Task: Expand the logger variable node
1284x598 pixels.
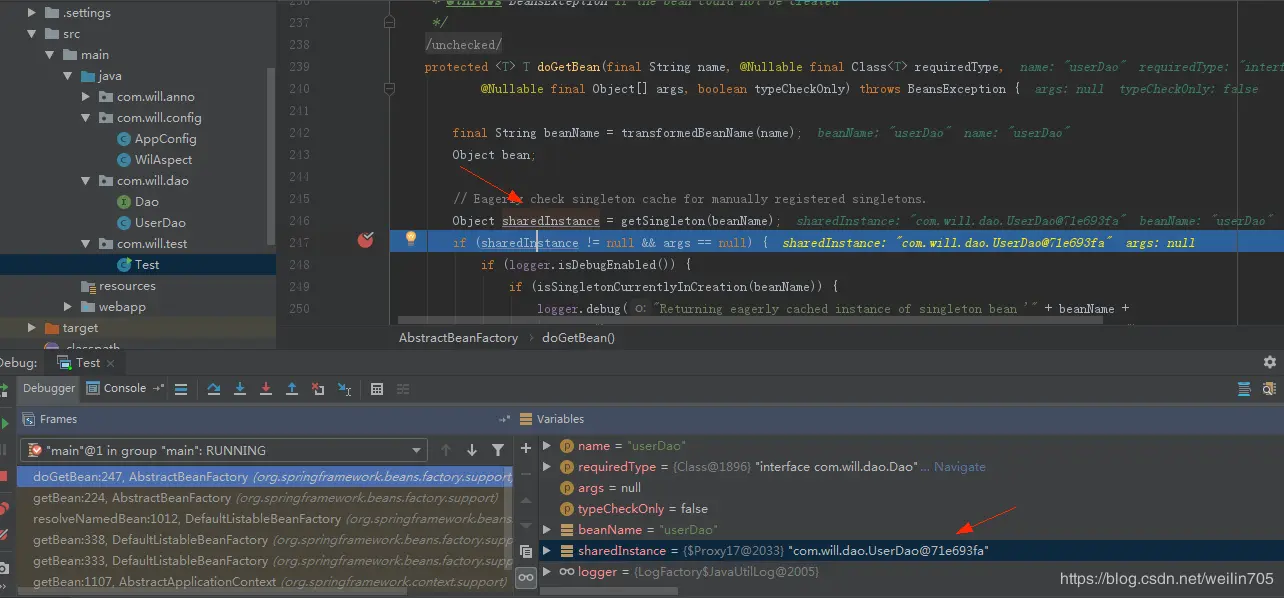Action: point(546,572)
